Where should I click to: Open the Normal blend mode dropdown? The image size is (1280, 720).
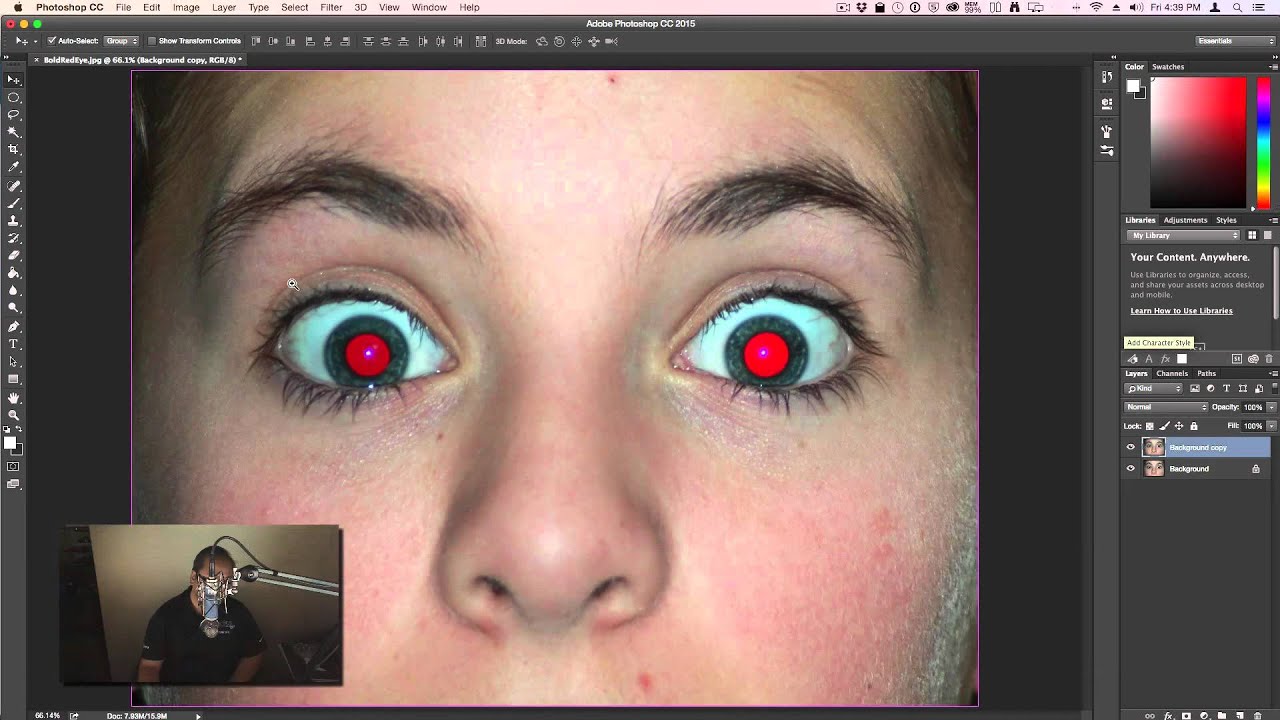(x=1166, y=407)
